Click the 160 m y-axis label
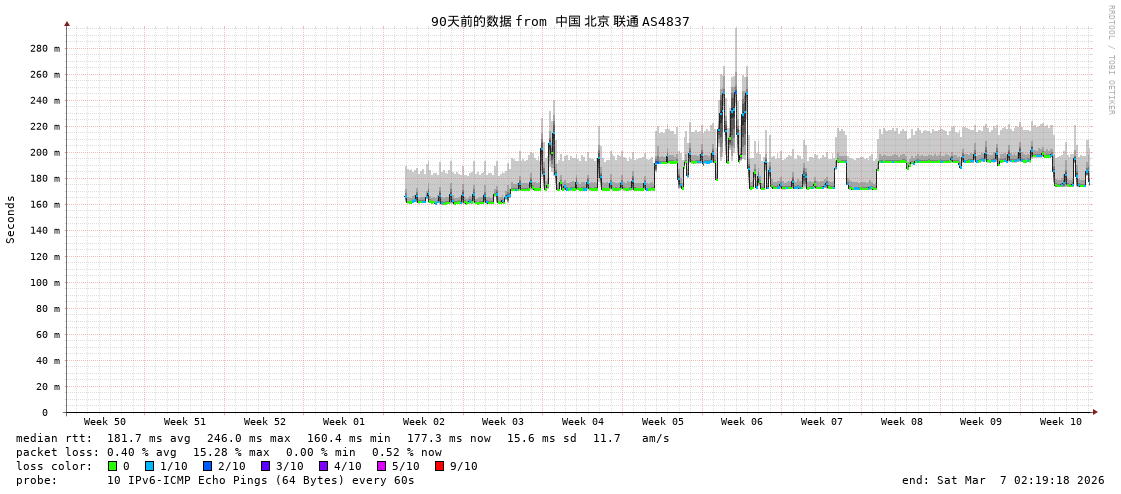Screen dimensions: 1121x494 tap(44, 204)
